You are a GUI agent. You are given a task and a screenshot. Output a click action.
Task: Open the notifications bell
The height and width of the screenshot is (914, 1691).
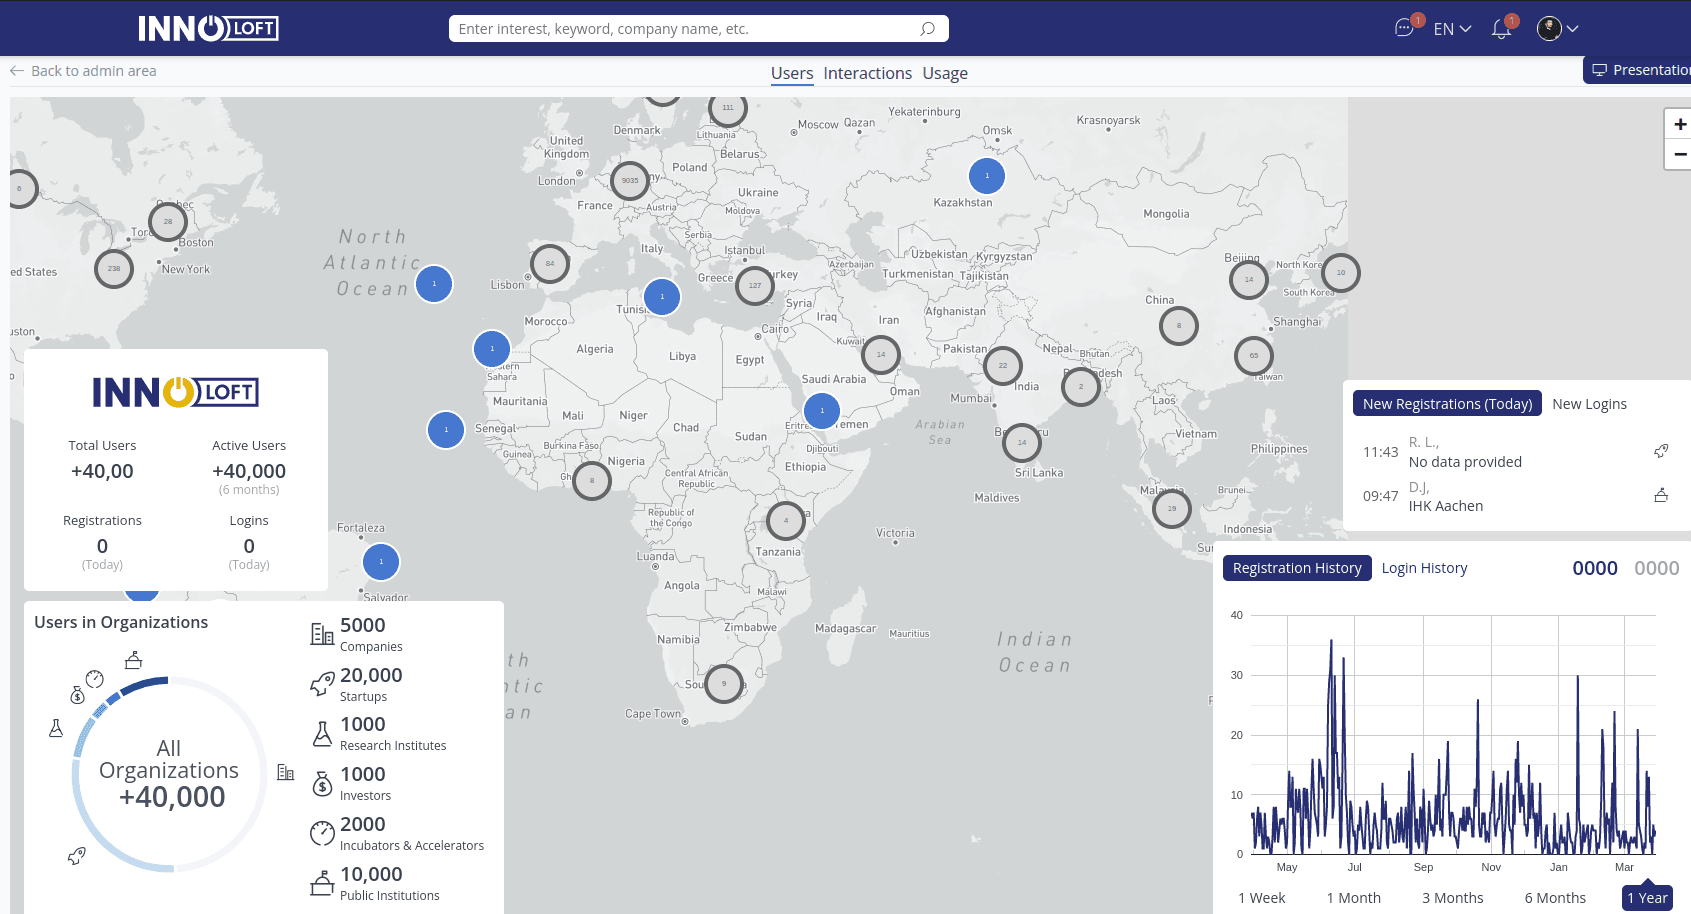pyautogui.click(x=1500, y=29)
